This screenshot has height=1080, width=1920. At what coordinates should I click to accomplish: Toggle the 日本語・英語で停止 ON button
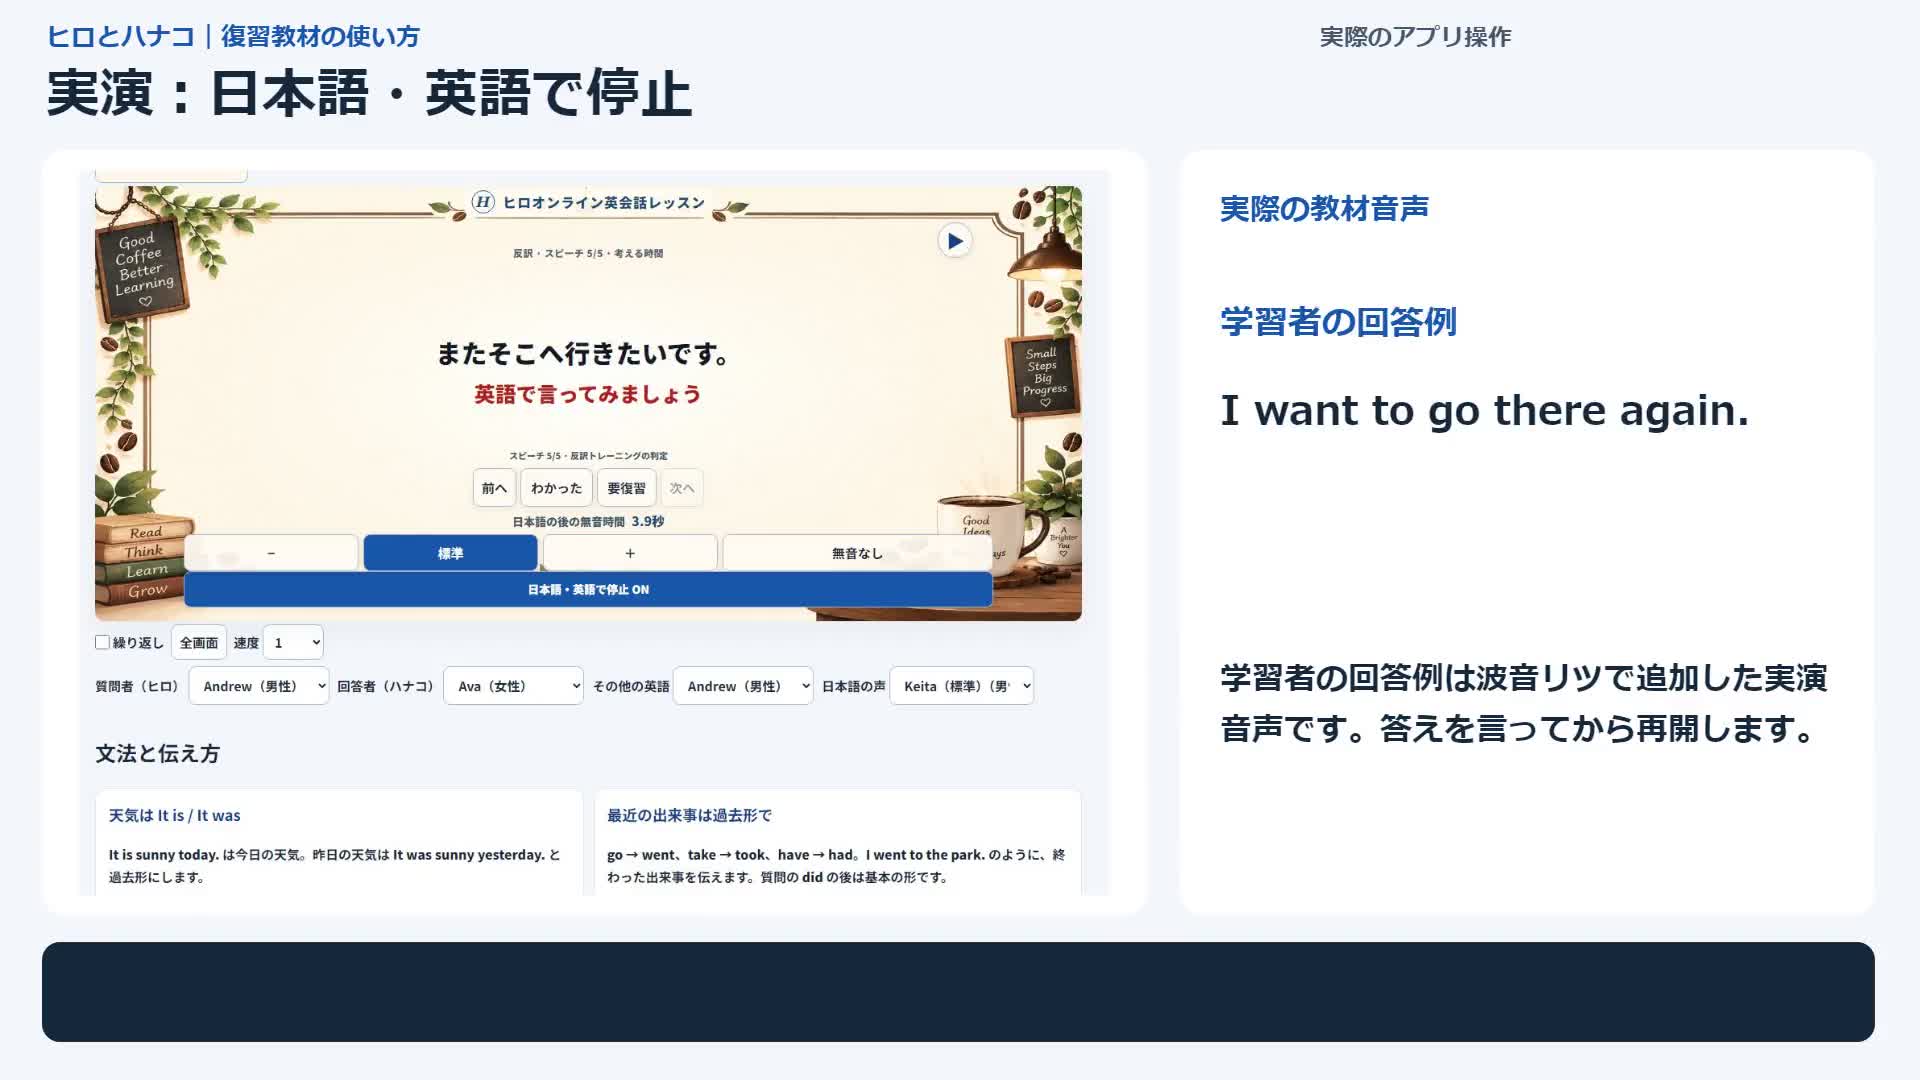pos(588,590)
